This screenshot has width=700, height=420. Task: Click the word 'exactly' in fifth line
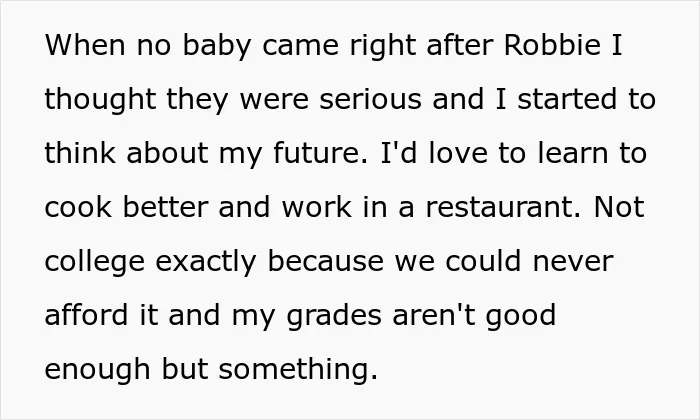[x=206, y=263]
